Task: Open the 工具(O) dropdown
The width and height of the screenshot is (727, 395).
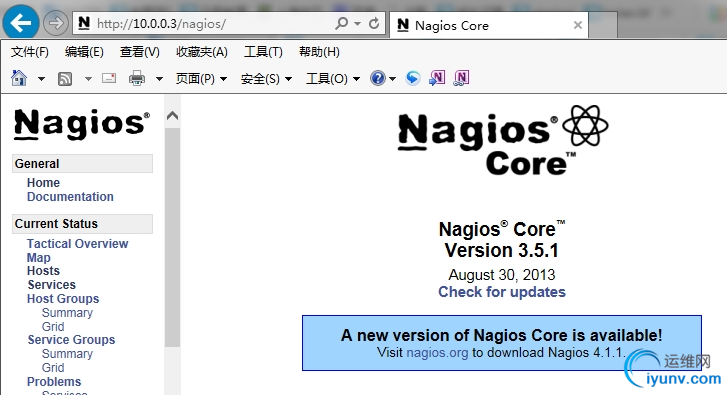Action: click(x=332, y=78)
